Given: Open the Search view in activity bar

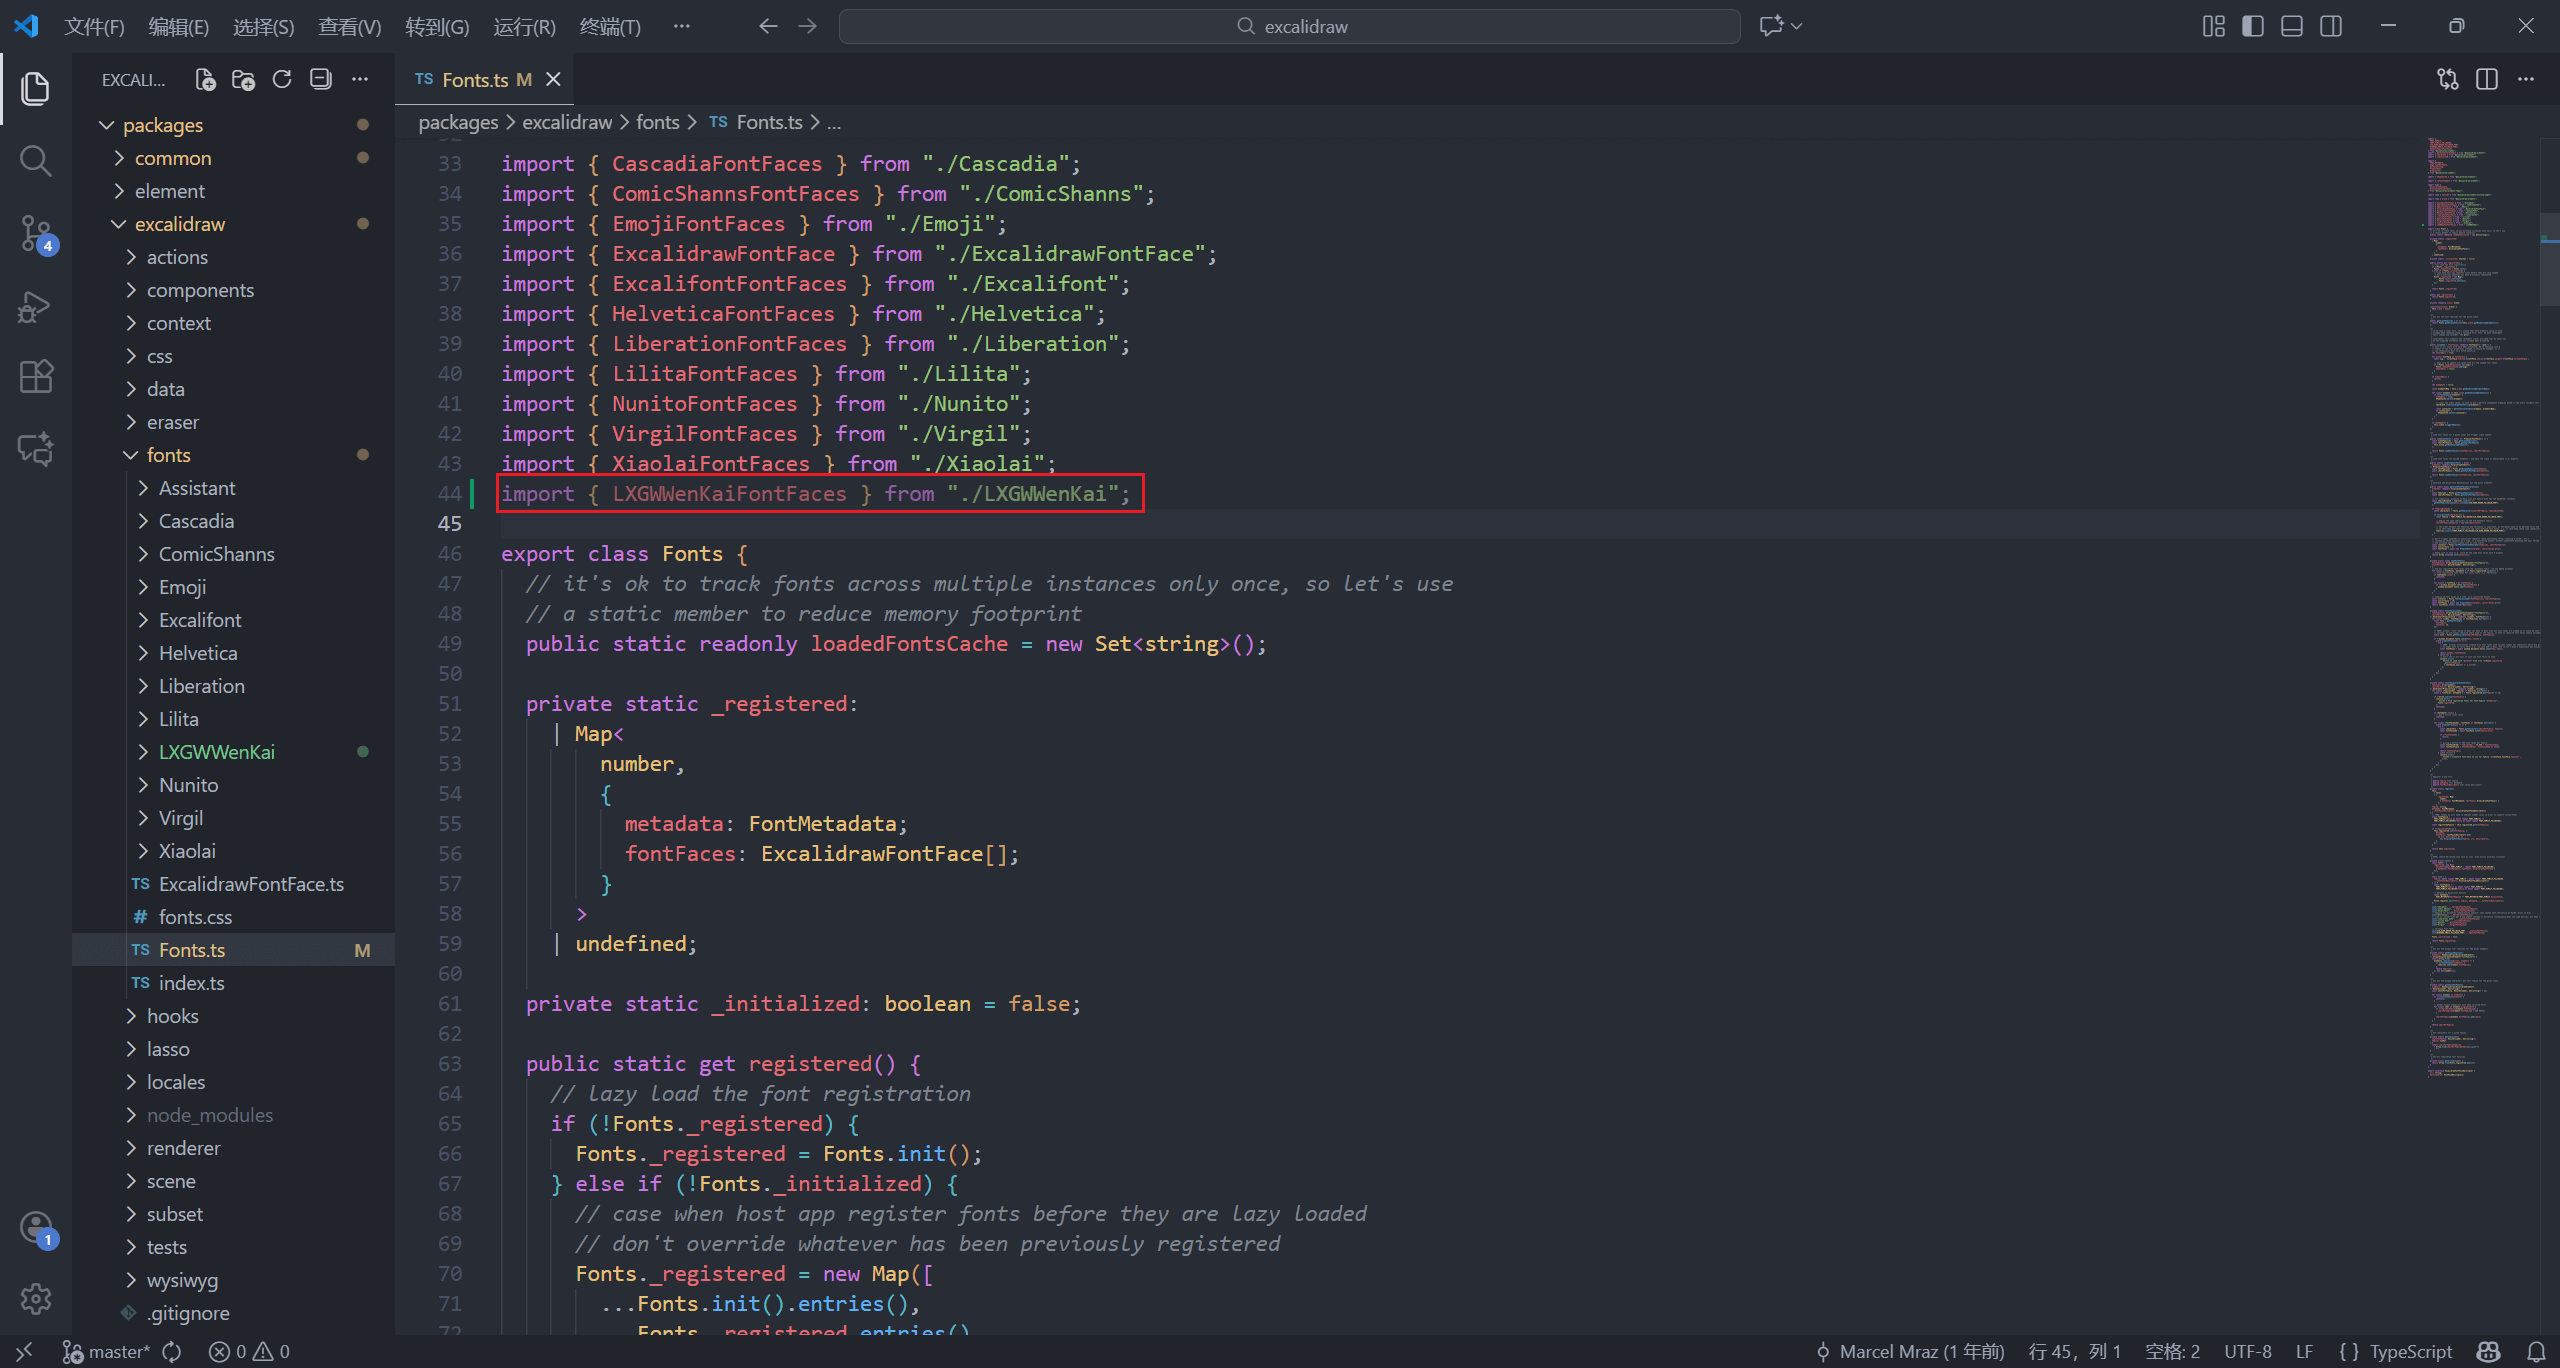Looking at the screenshot, I should [36, 161].
